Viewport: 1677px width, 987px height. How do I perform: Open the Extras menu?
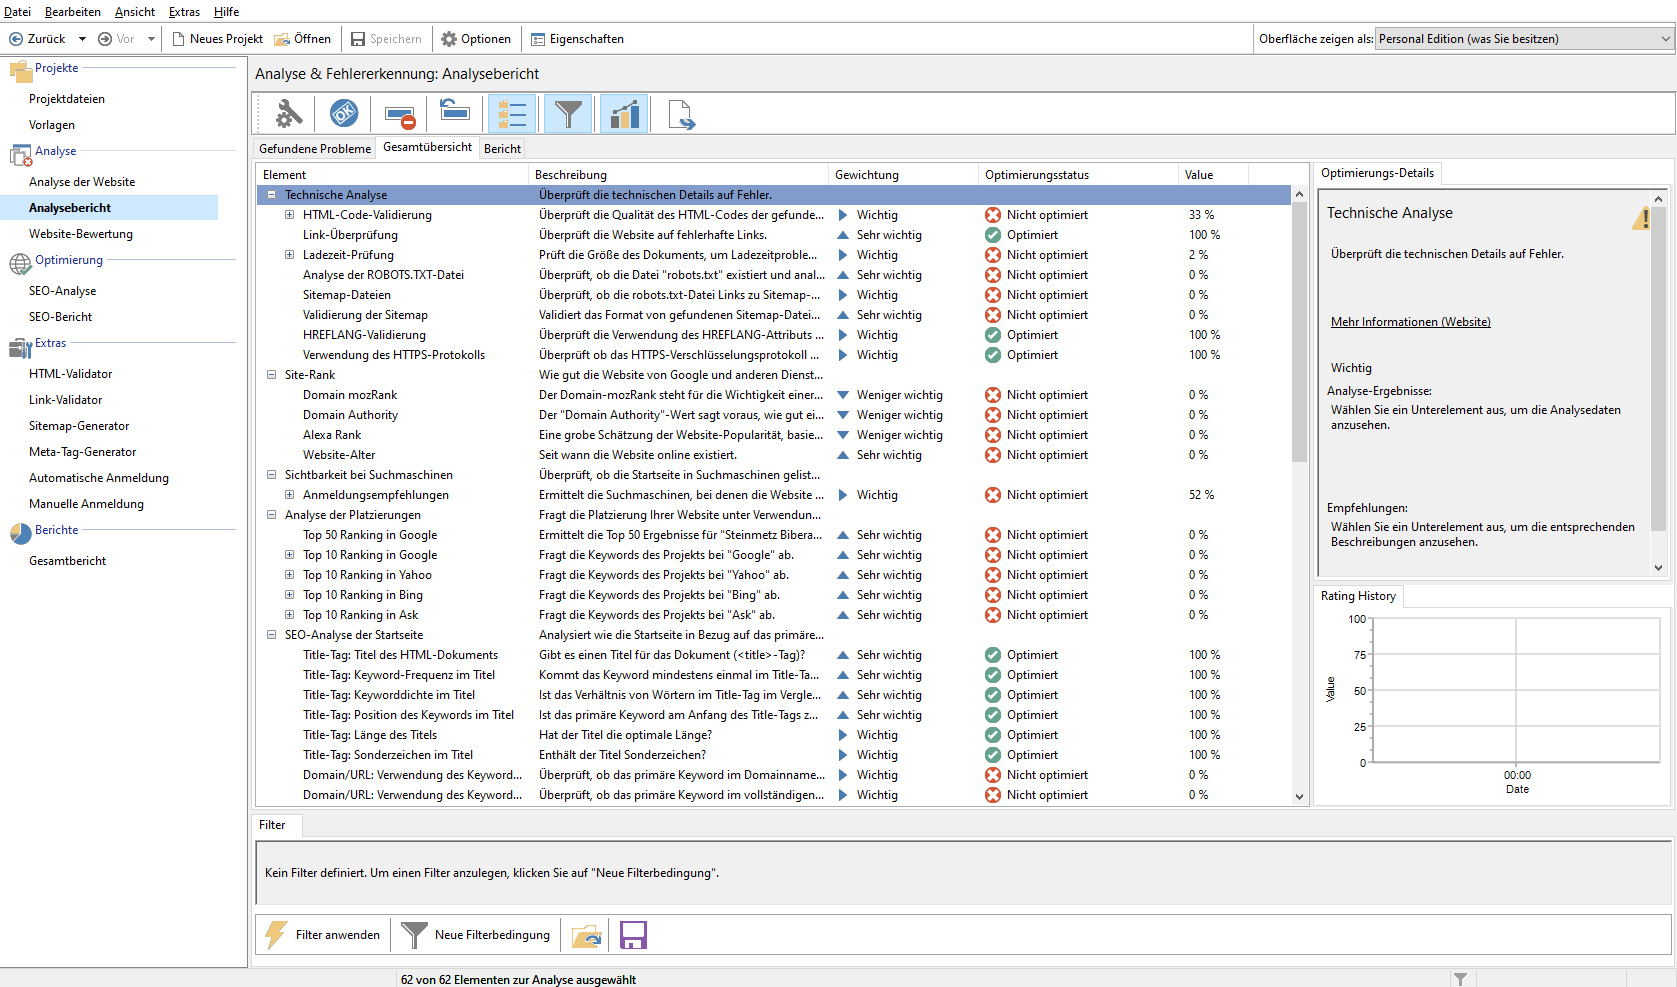point(184,12)
